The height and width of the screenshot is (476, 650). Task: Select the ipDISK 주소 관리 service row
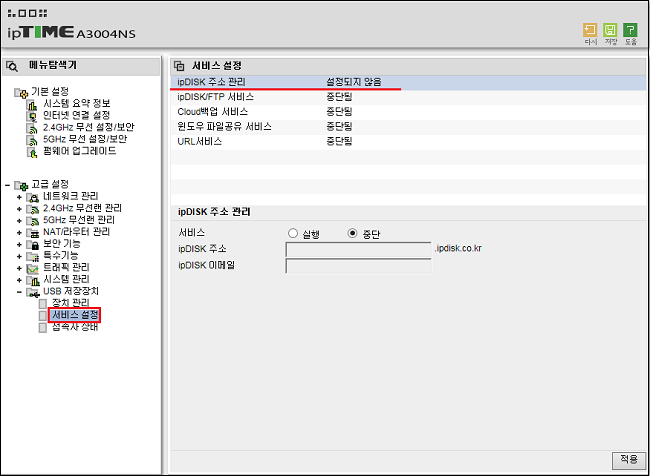point(408,82)
